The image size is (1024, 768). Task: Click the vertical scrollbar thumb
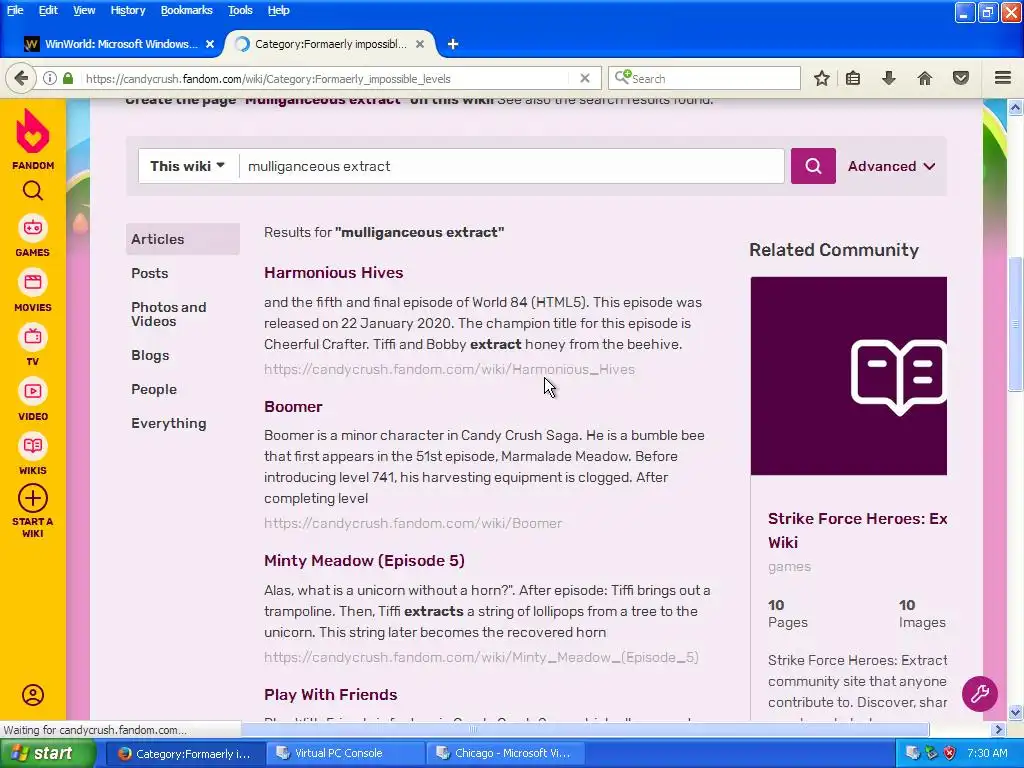(1016, 325)
